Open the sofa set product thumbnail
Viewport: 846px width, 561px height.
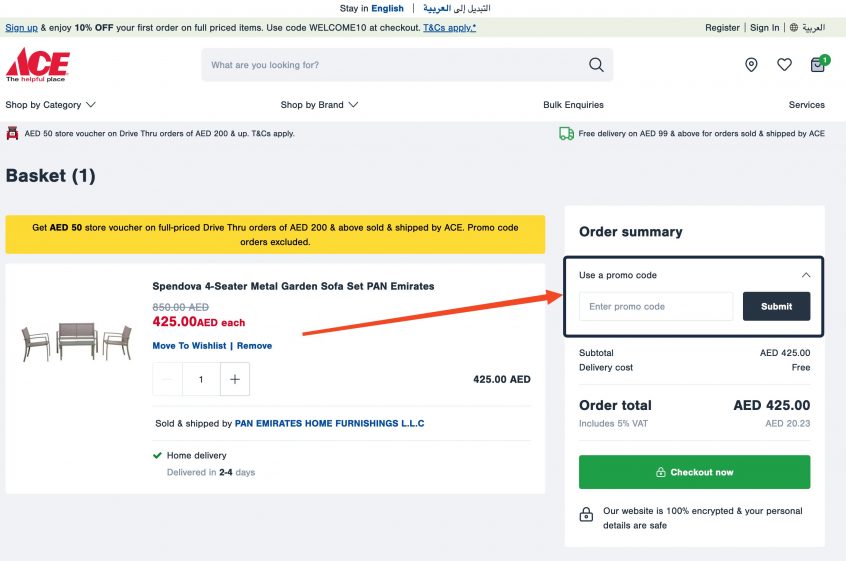pyautogui.click(x=77, y=342)
